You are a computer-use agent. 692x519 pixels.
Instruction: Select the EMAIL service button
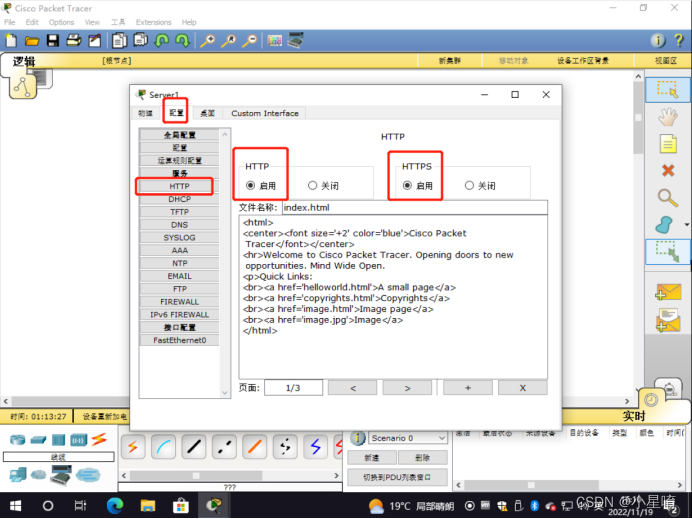(179, 276)
